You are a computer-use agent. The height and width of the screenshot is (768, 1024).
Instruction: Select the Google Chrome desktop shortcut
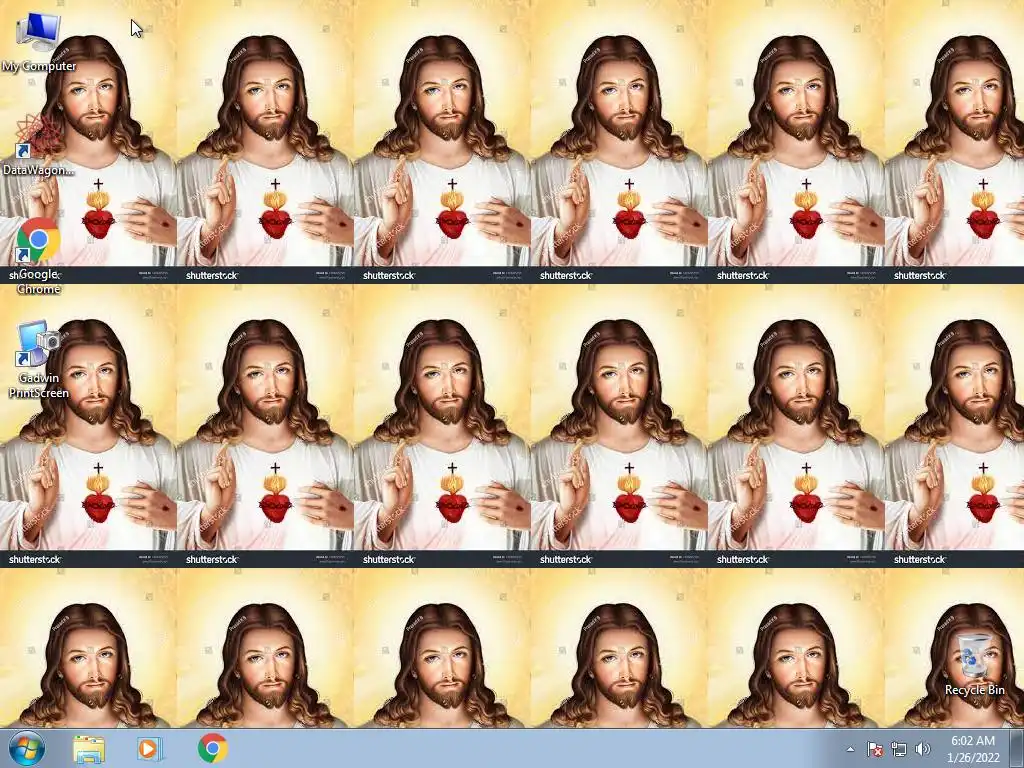[x=39, y=257]
